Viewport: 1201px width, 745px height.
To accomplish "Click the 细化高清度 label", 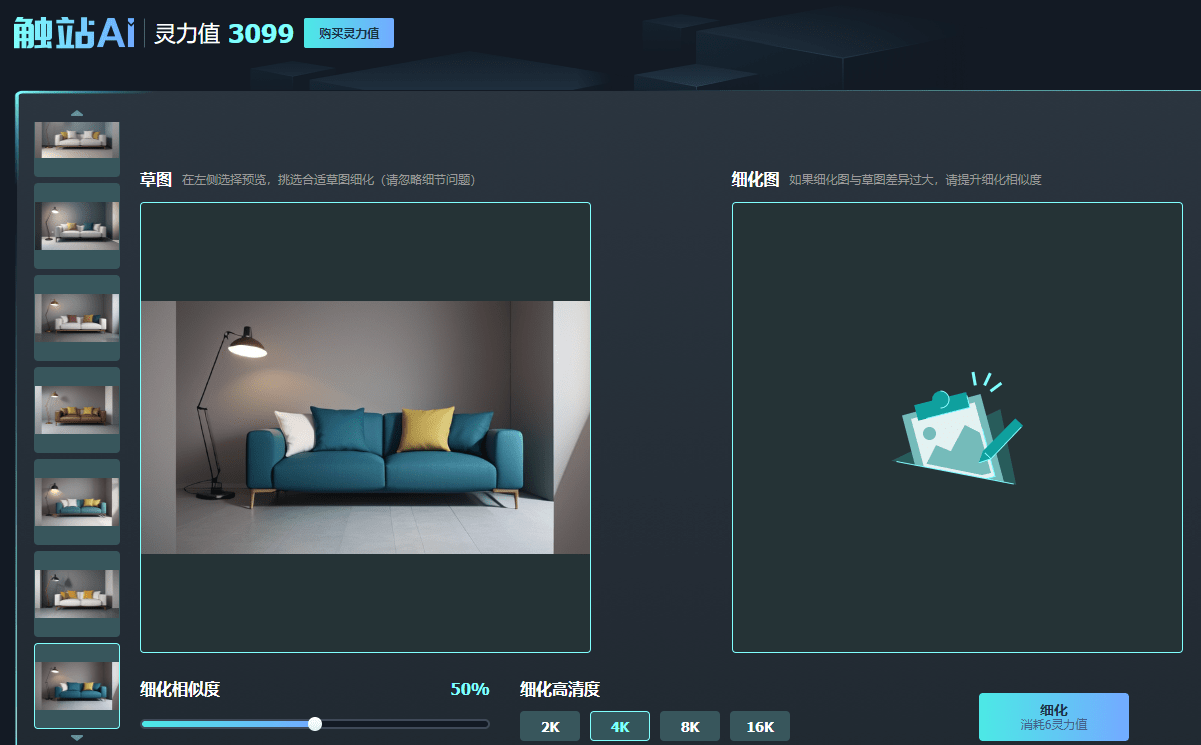I will click(x=560, y=689).
